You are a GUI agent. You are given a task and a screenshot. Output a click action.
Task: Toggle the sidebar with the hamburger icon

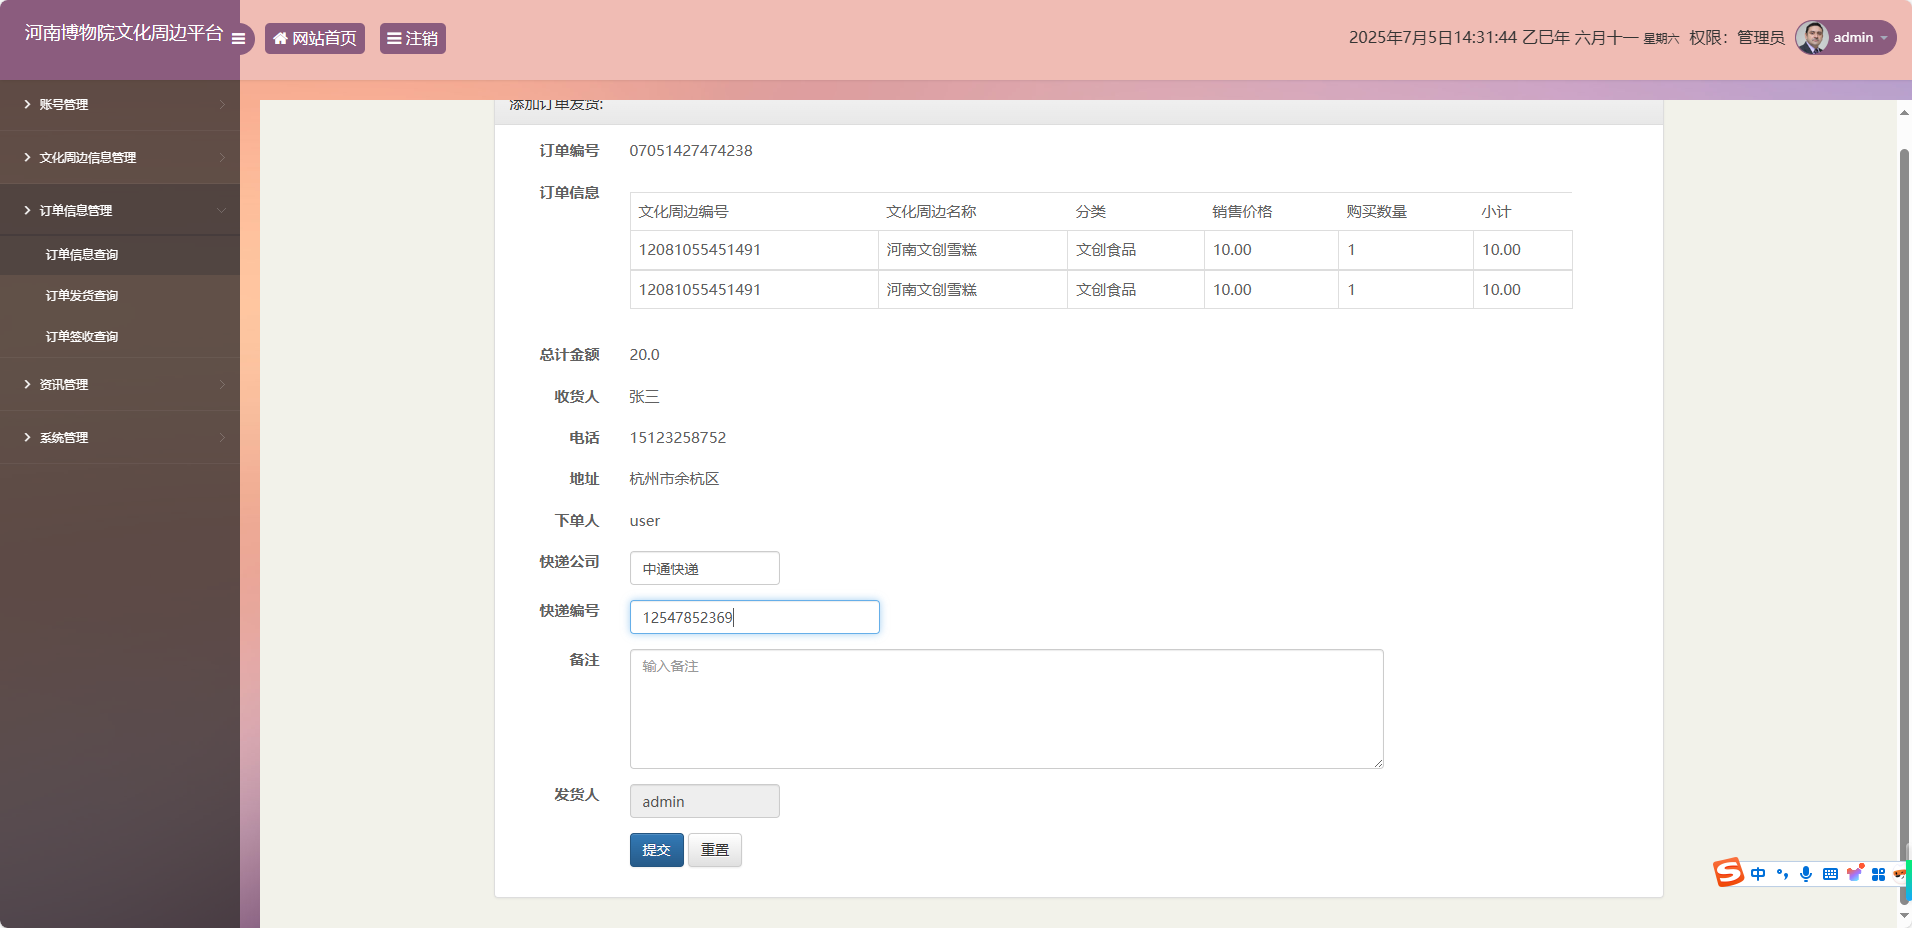238,39
